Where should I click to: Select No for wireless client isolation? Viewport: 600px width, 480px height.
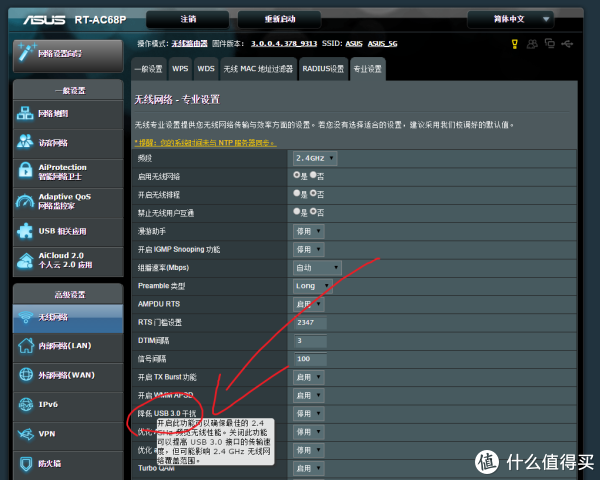point(313,211)
